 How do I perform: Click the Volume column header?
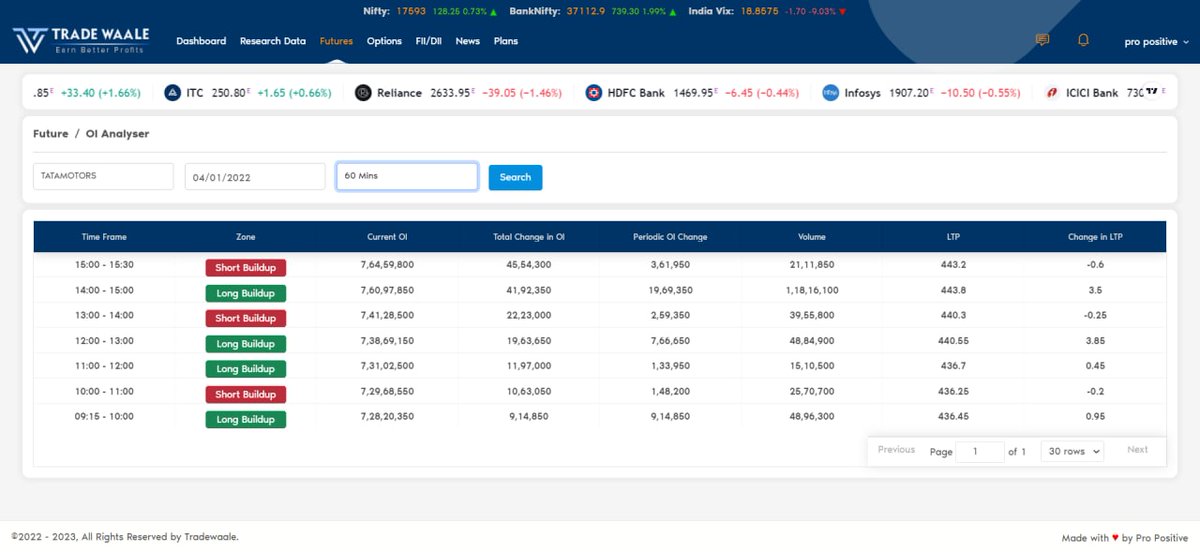tap(812, 237)
